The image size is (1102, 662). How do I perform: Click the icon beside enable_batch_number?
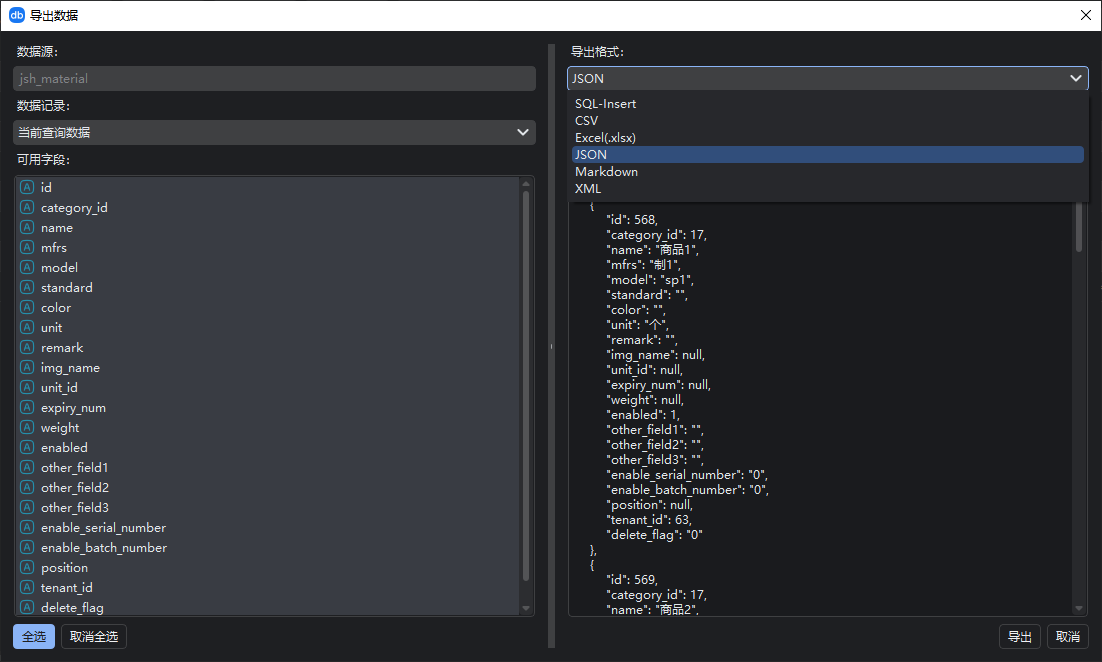pyautogui.click(x=27, y=547)
